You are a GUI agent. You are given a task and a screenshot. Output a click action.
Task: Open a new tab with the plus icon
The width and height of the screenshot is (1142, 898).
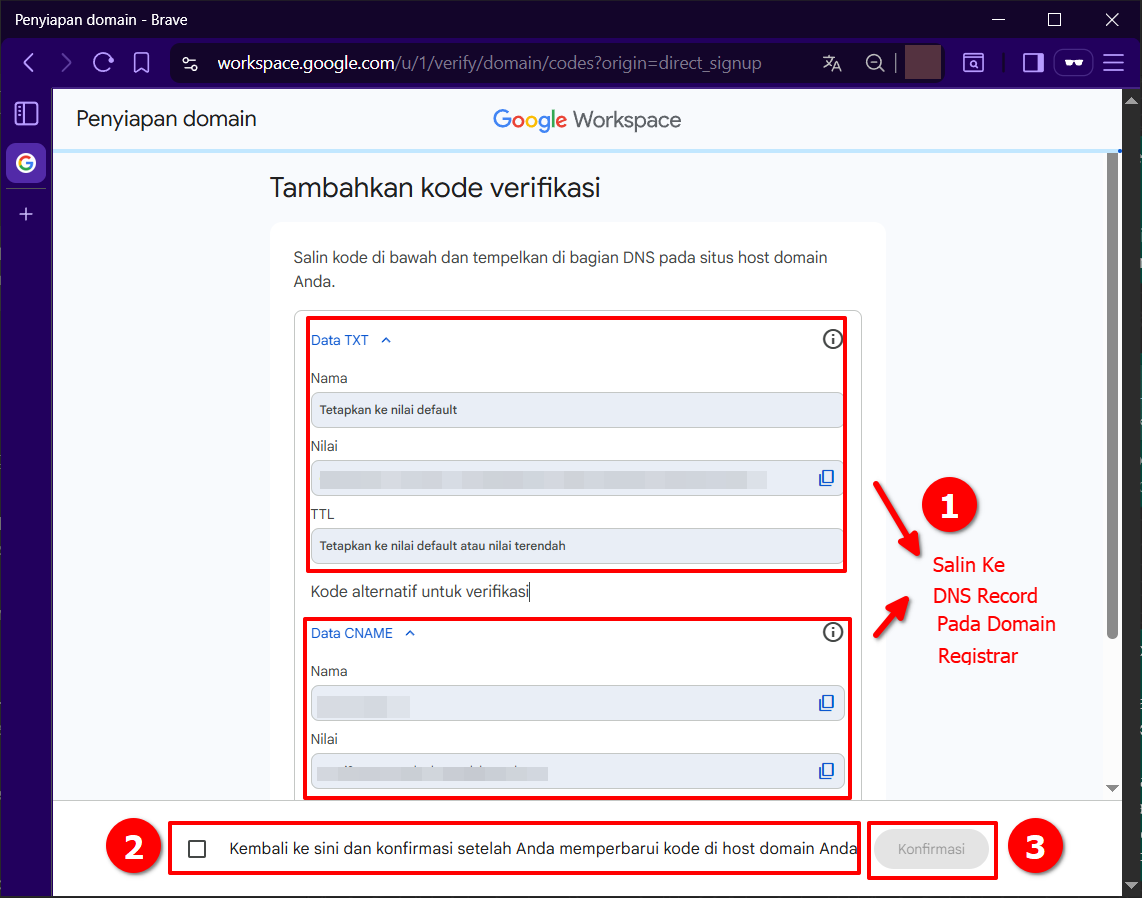click(x=26, y=214)
